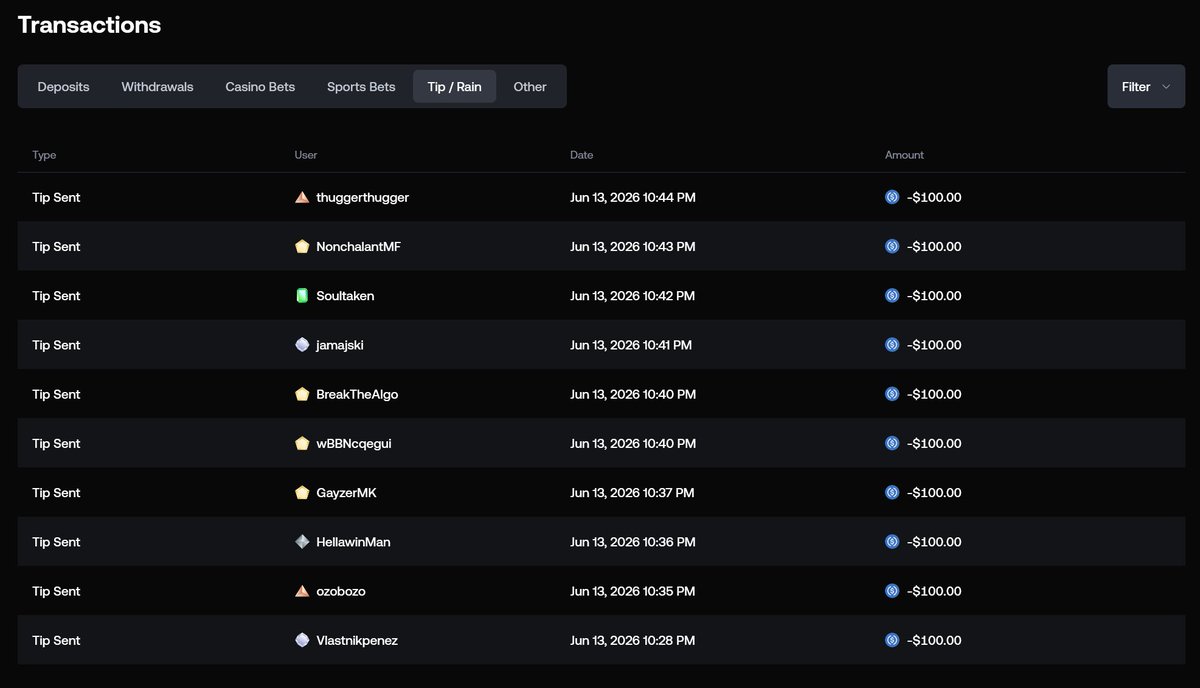Click the green gem badge beside Soultaken
Viewport: 1200px width, 688px height.
(x=302, y=296)
